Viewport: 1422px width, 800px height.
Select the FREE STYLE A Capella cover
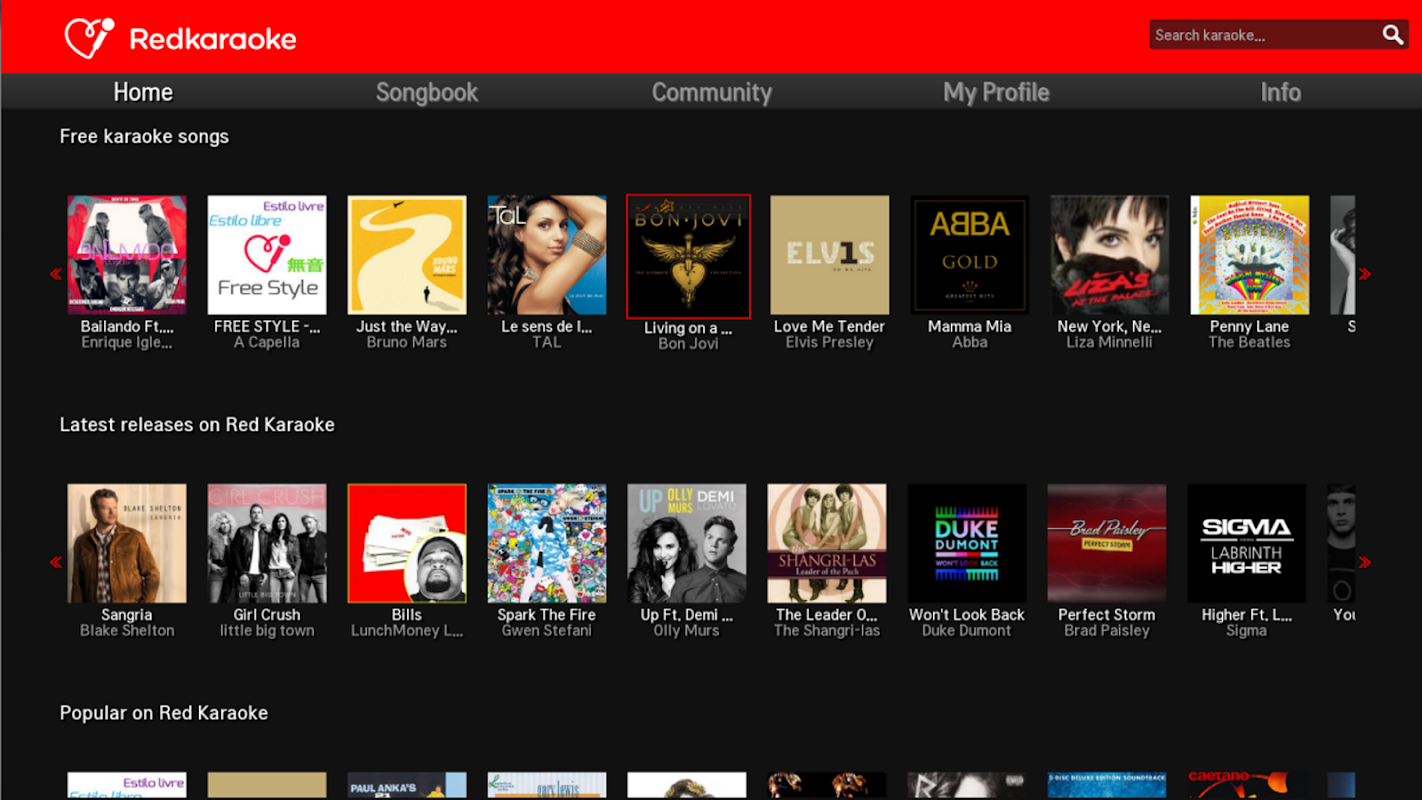(x=267, y=255)
